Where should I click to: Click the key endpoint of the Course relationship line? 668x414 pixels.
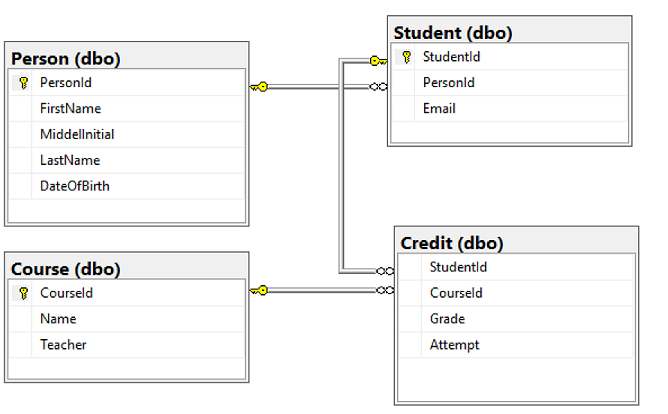(x=259, y=290)
